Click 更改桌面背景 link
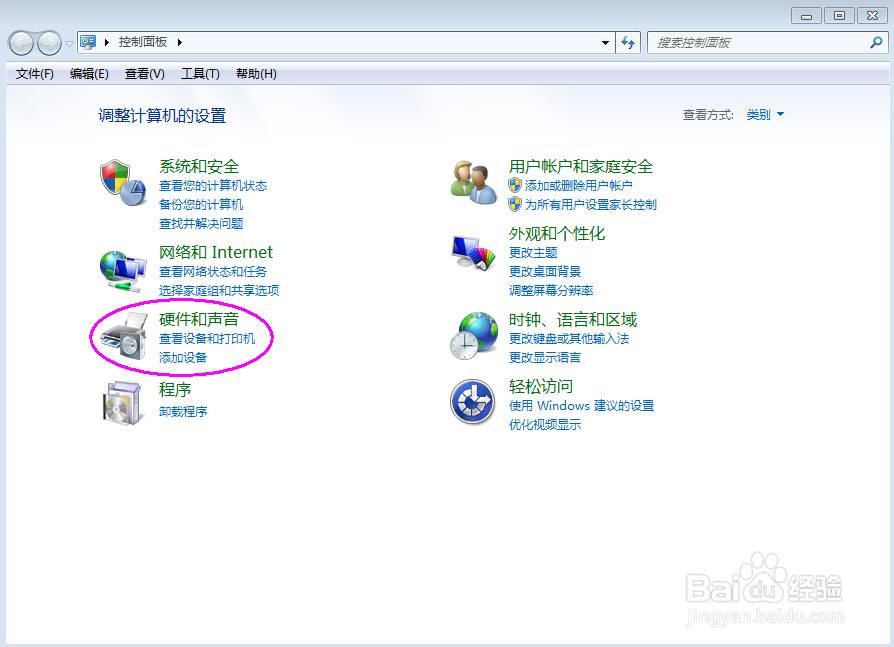 point(545,271)
